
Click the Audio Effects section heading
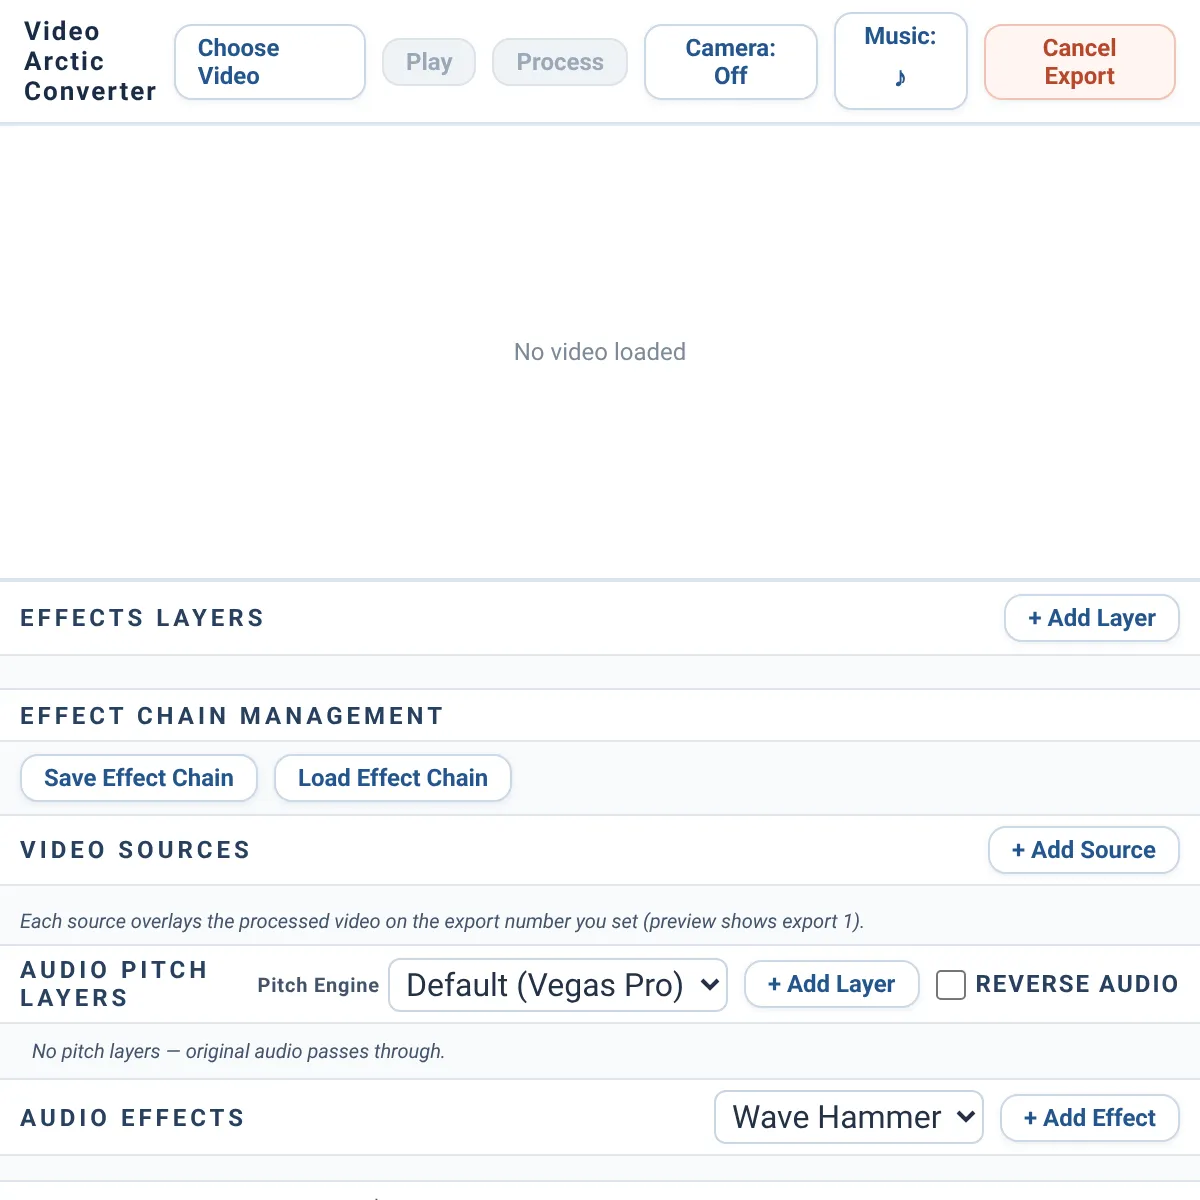point(133,1118)
